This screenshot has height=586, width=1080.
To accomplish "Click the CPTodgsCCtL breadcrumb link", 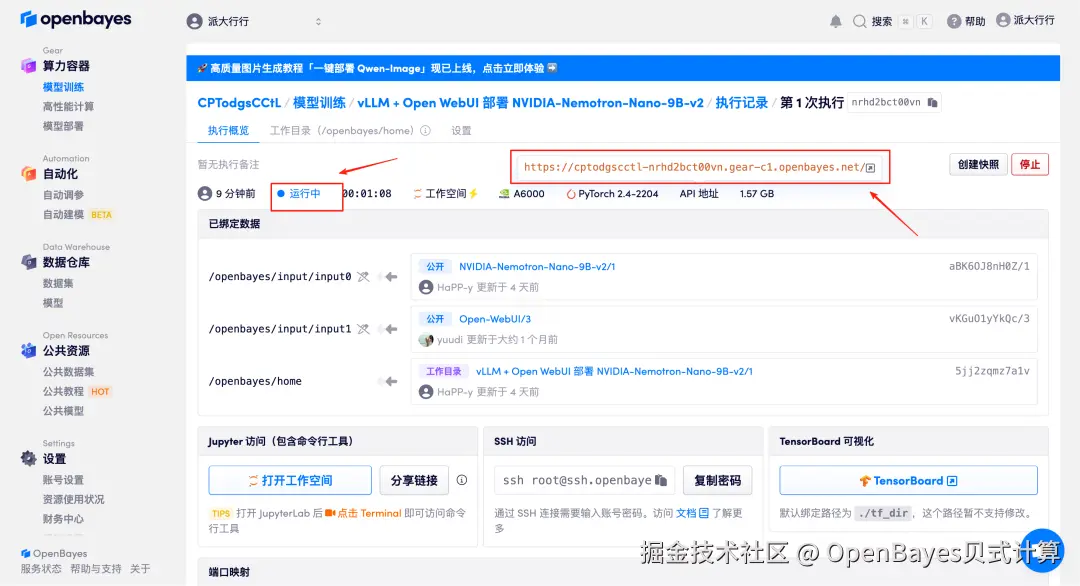I will pyautogui.click(x=239, y=103).
